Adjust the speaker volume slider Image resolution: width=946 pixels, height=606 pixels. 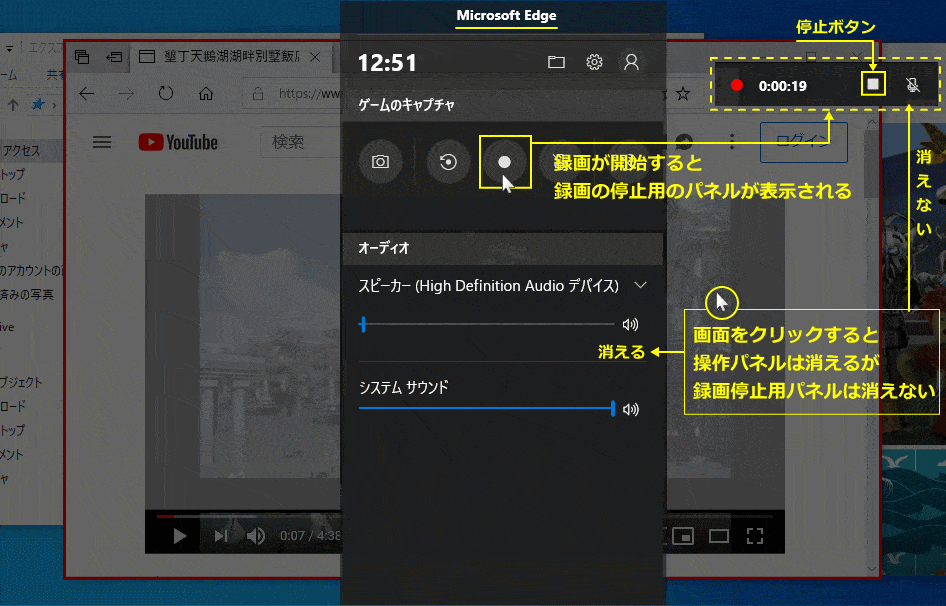click(486, 324)
